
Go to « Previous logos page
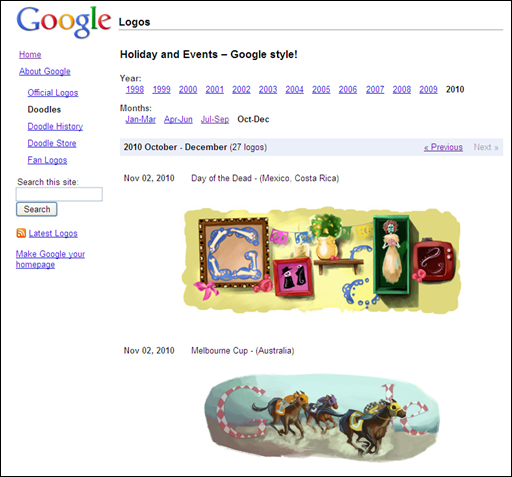443,147
